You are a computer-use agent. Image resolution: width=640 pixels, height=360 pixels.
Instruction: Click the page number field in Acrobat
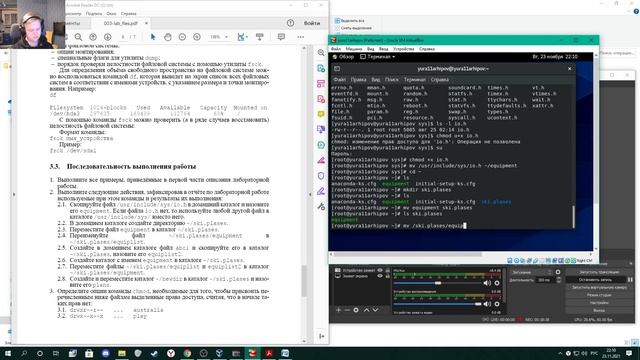123,37
